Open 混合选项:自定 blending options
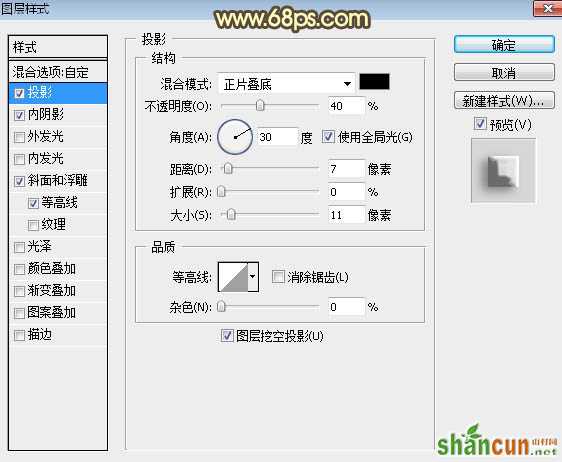562x462 pixels. [x=57, y=72]
